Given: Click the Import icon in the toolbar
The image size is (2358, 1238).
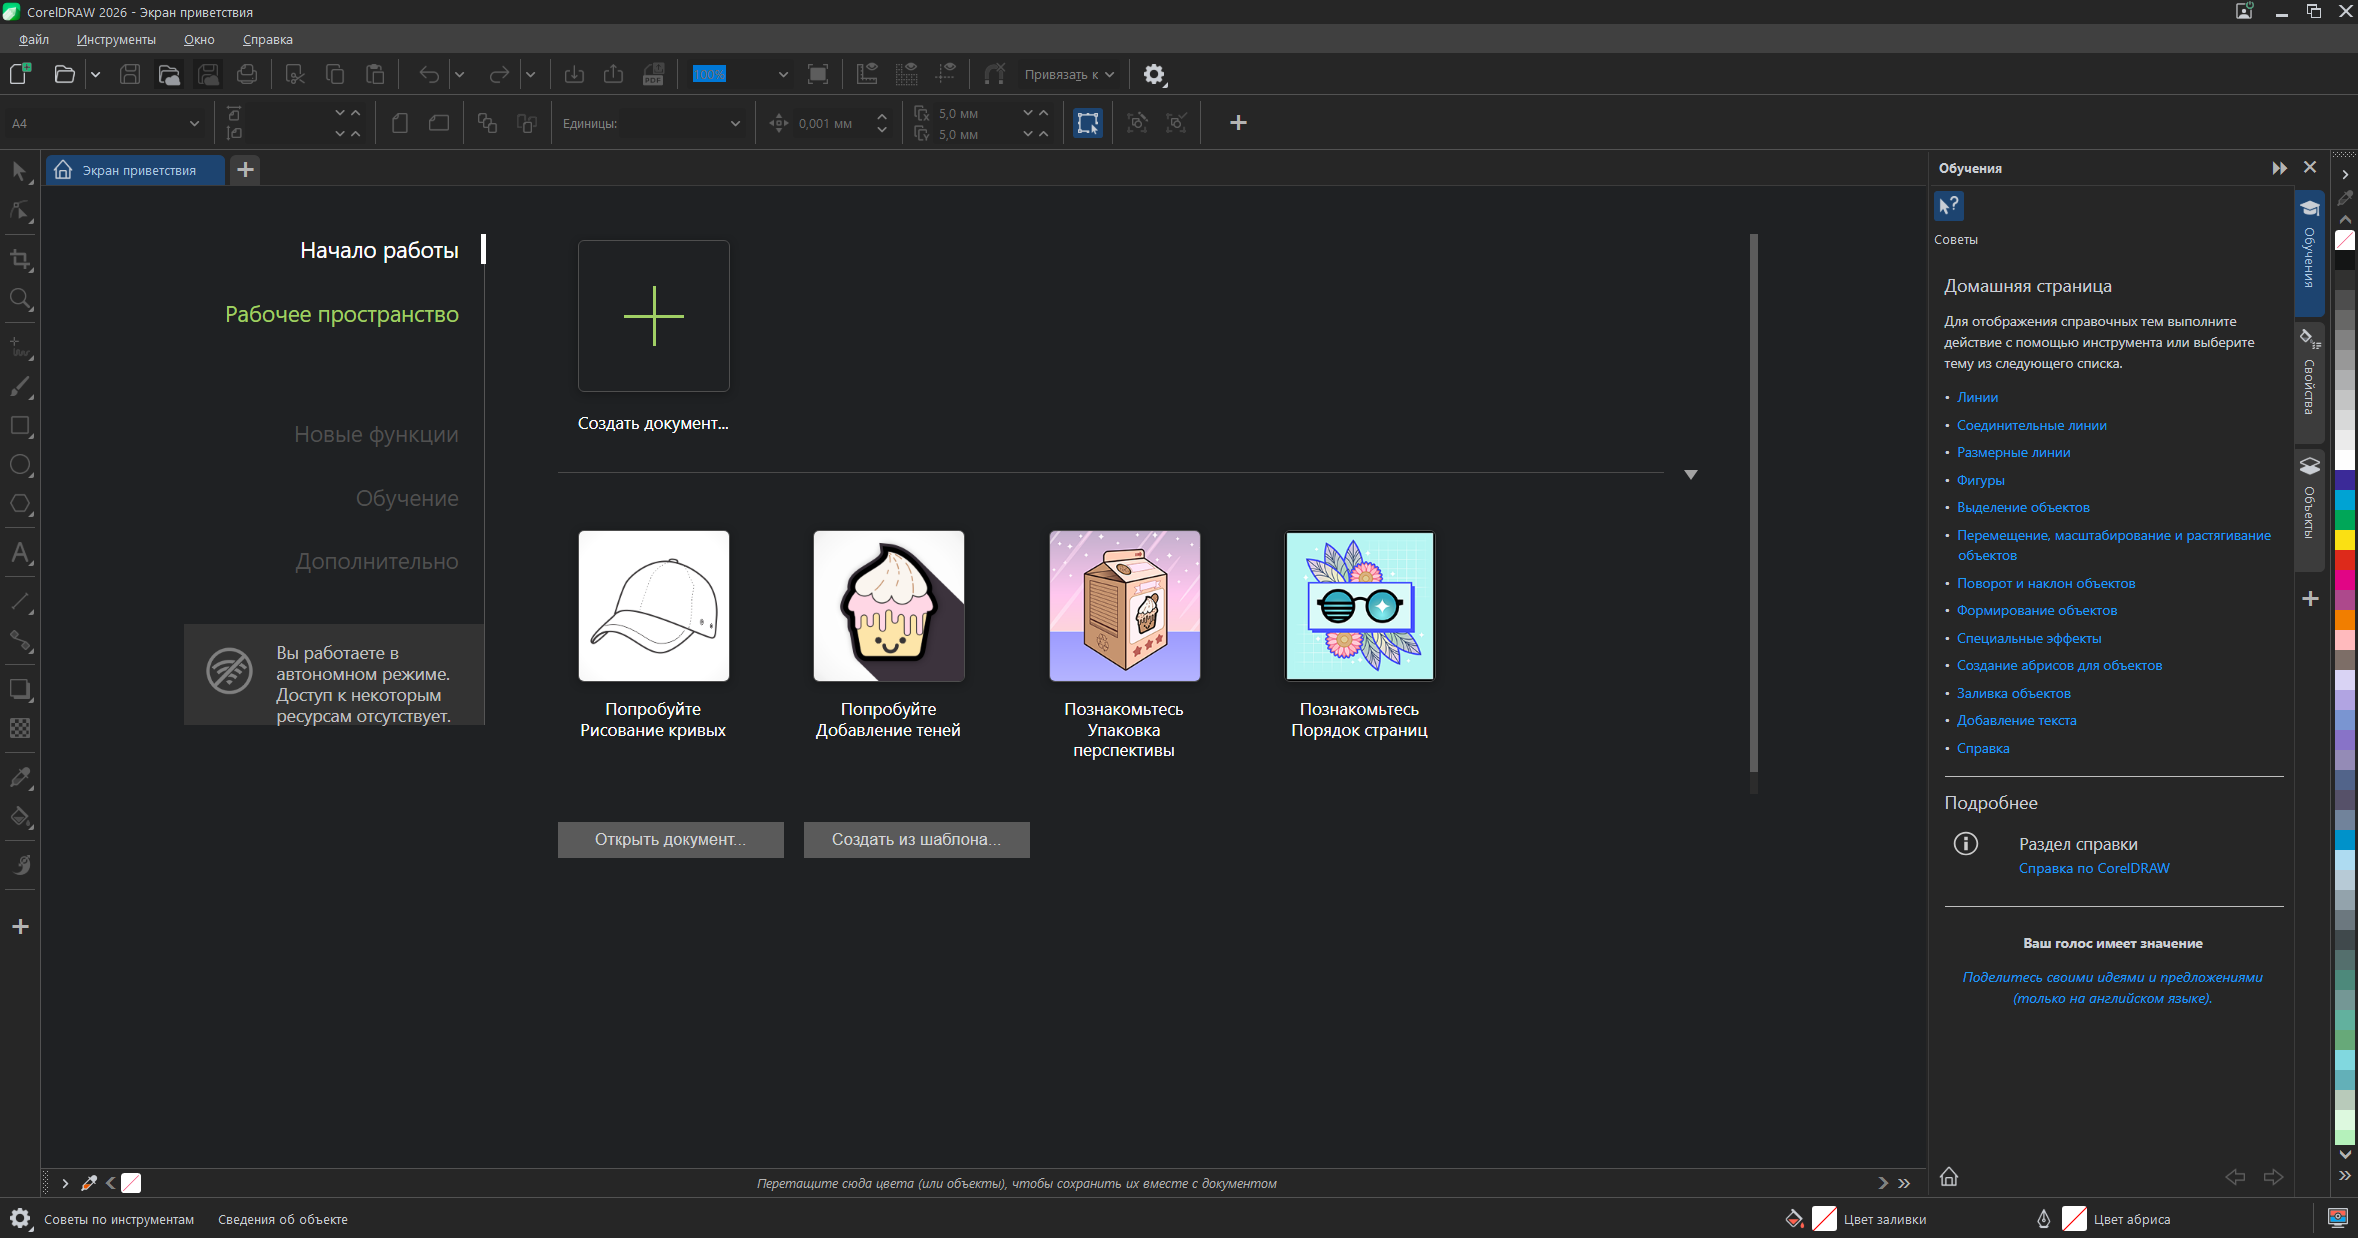Looking at the screenshot, I should pos(574,74).
